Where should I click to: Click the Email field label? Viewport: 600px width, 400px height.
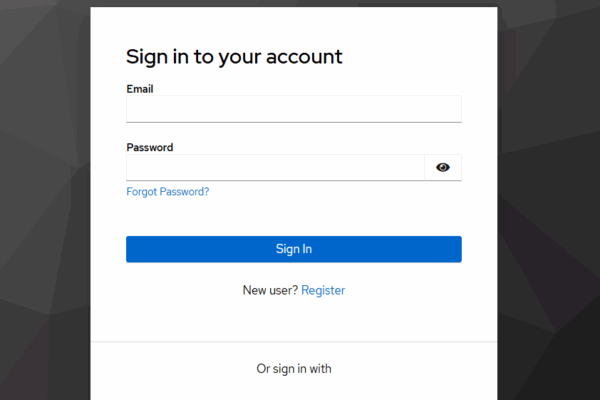pyautogui.click(x=140, y=89)
